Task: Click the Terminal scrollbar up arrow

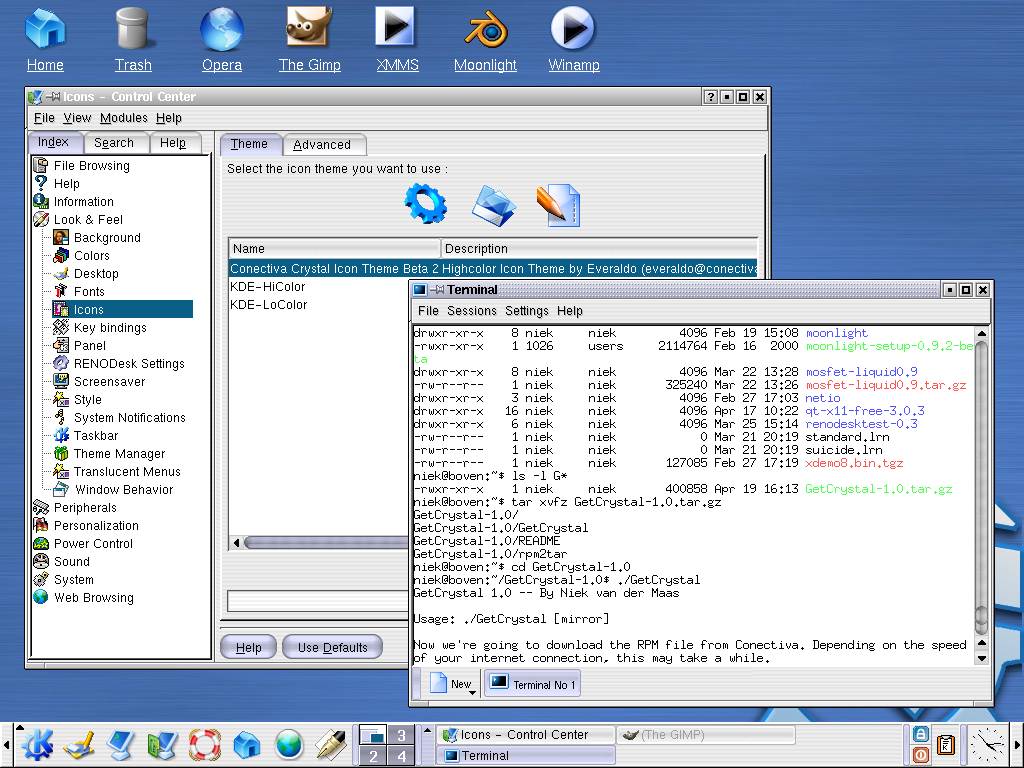Action: pyautogui.click(x=982, y=333)
